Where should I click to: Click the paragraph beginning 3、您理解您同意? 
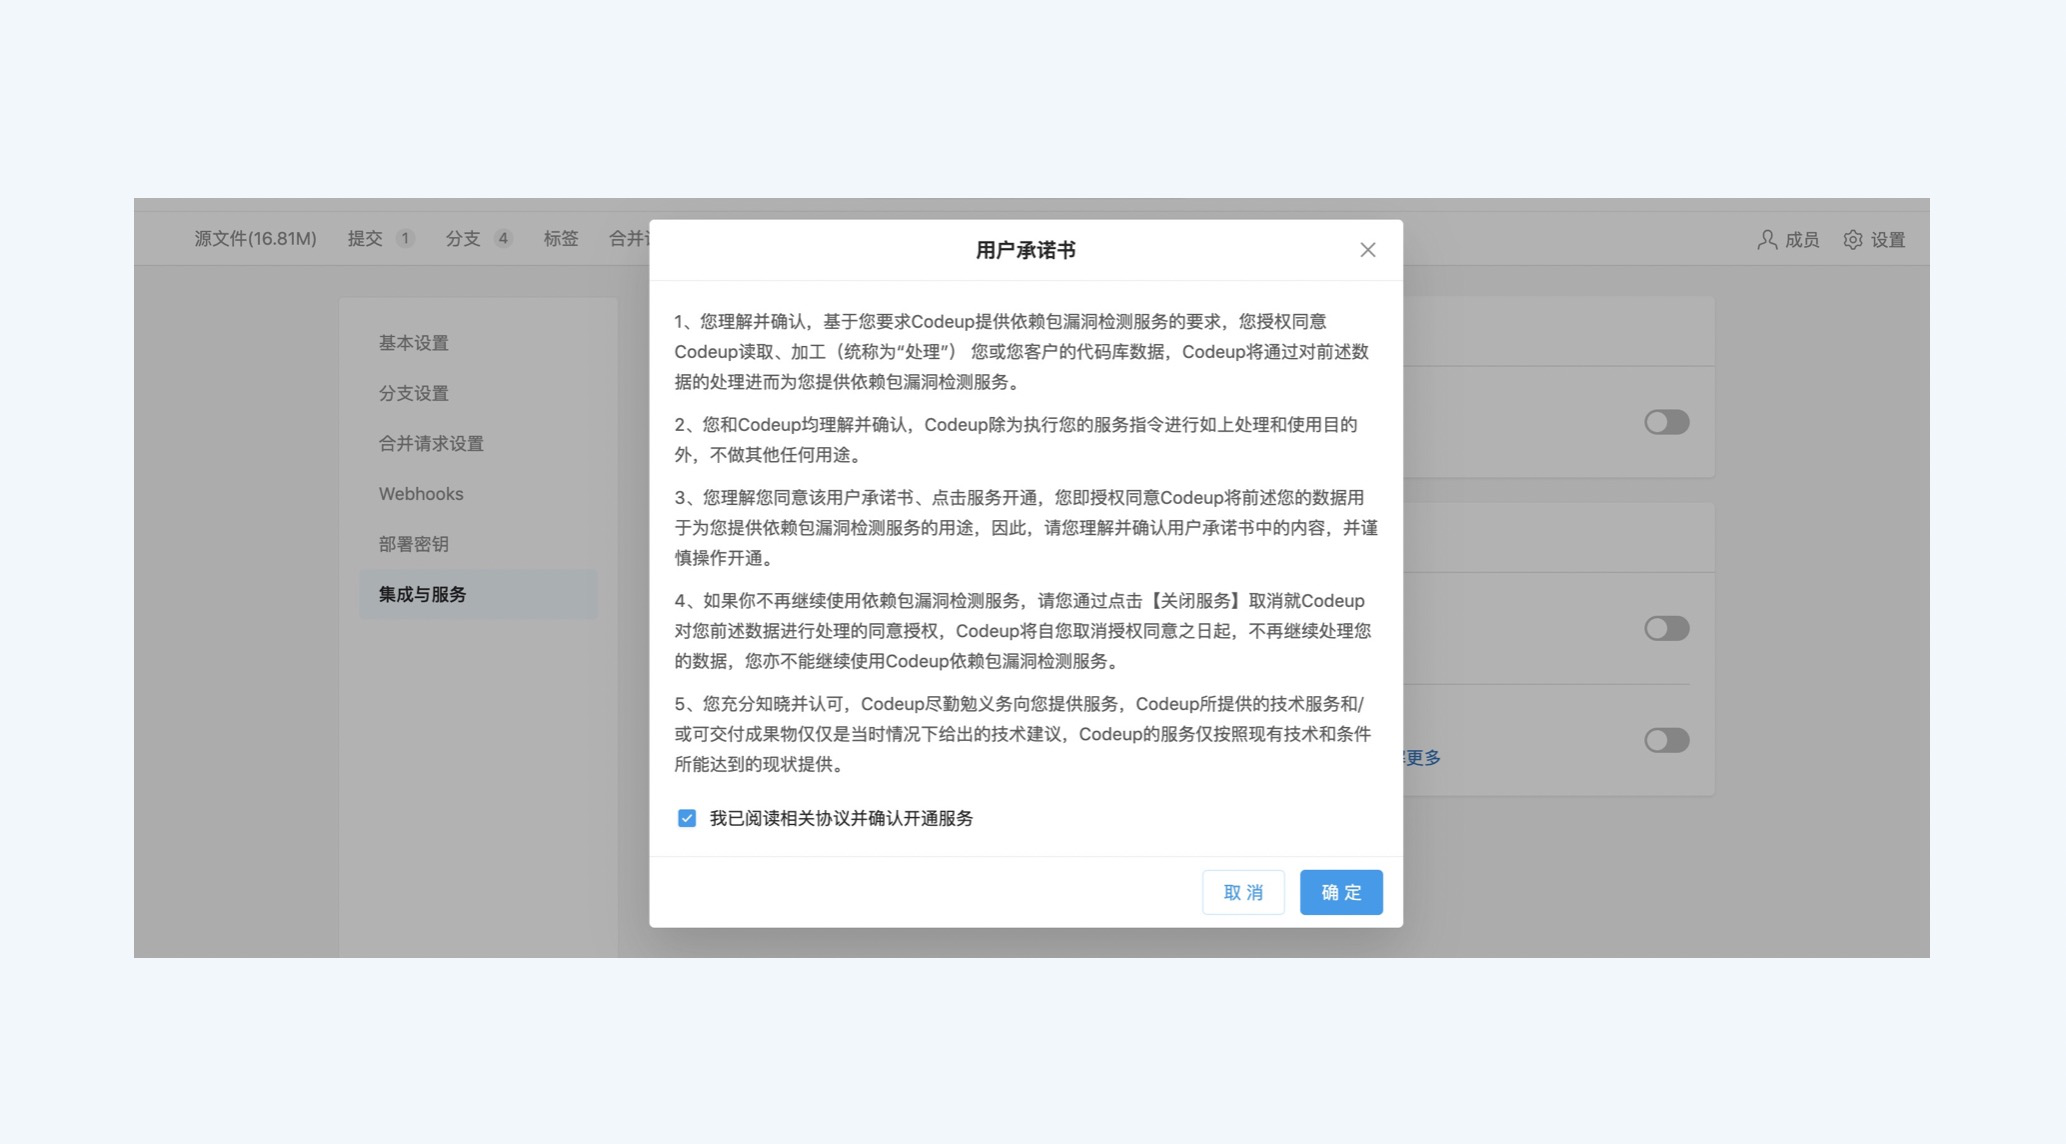tap(1026, 528)
